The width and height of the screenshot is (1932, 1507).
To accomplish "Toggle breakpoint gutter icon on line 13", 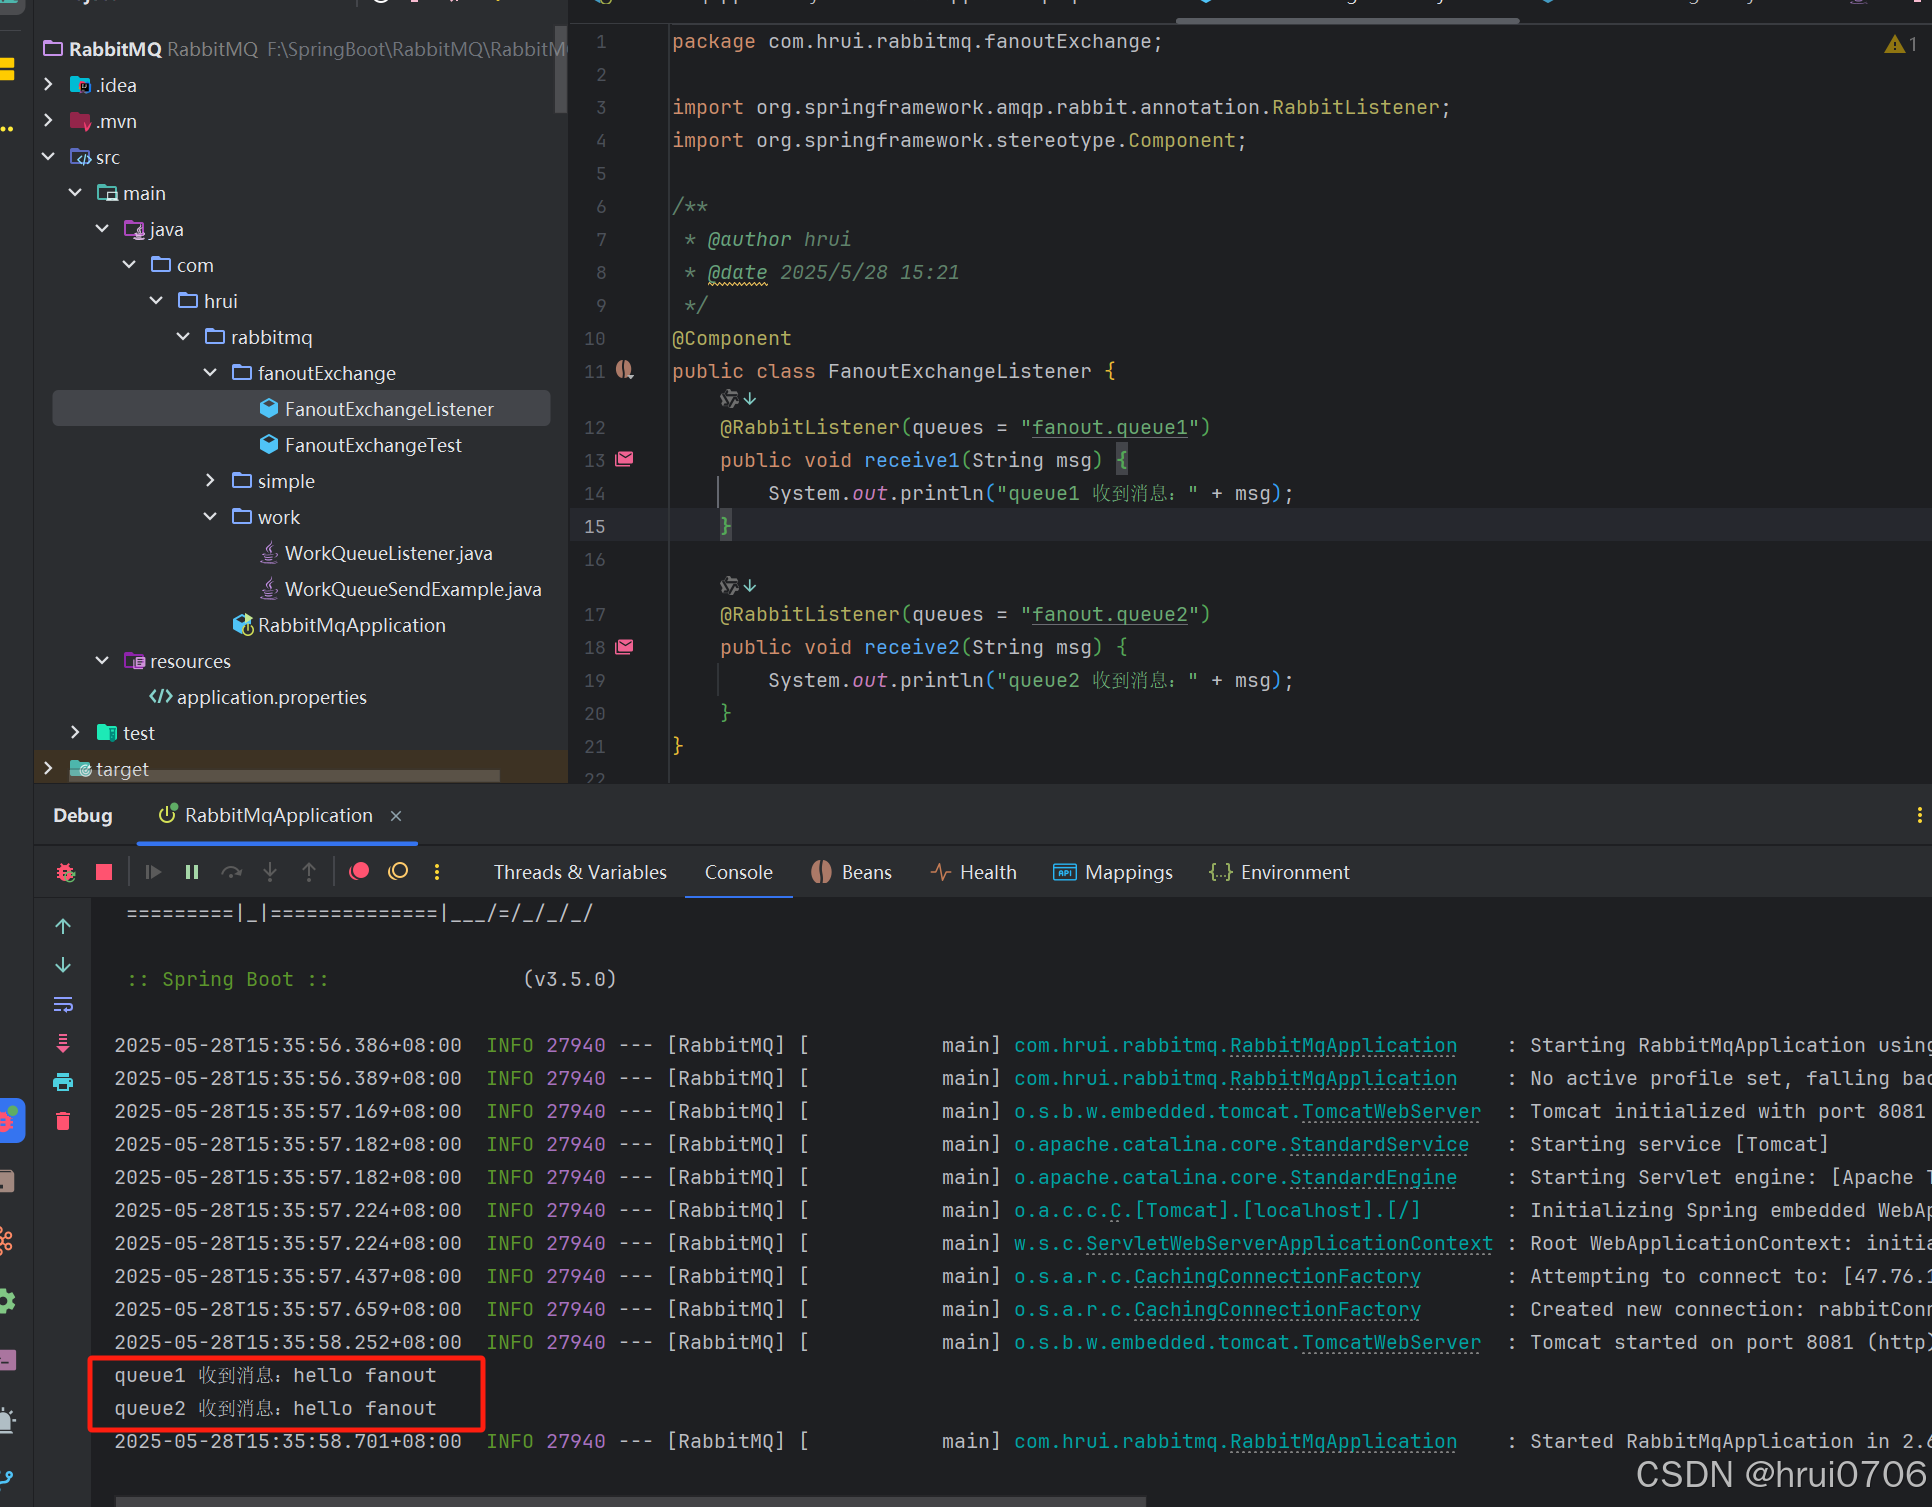I will pyautogui.click(x=625, y=459).
